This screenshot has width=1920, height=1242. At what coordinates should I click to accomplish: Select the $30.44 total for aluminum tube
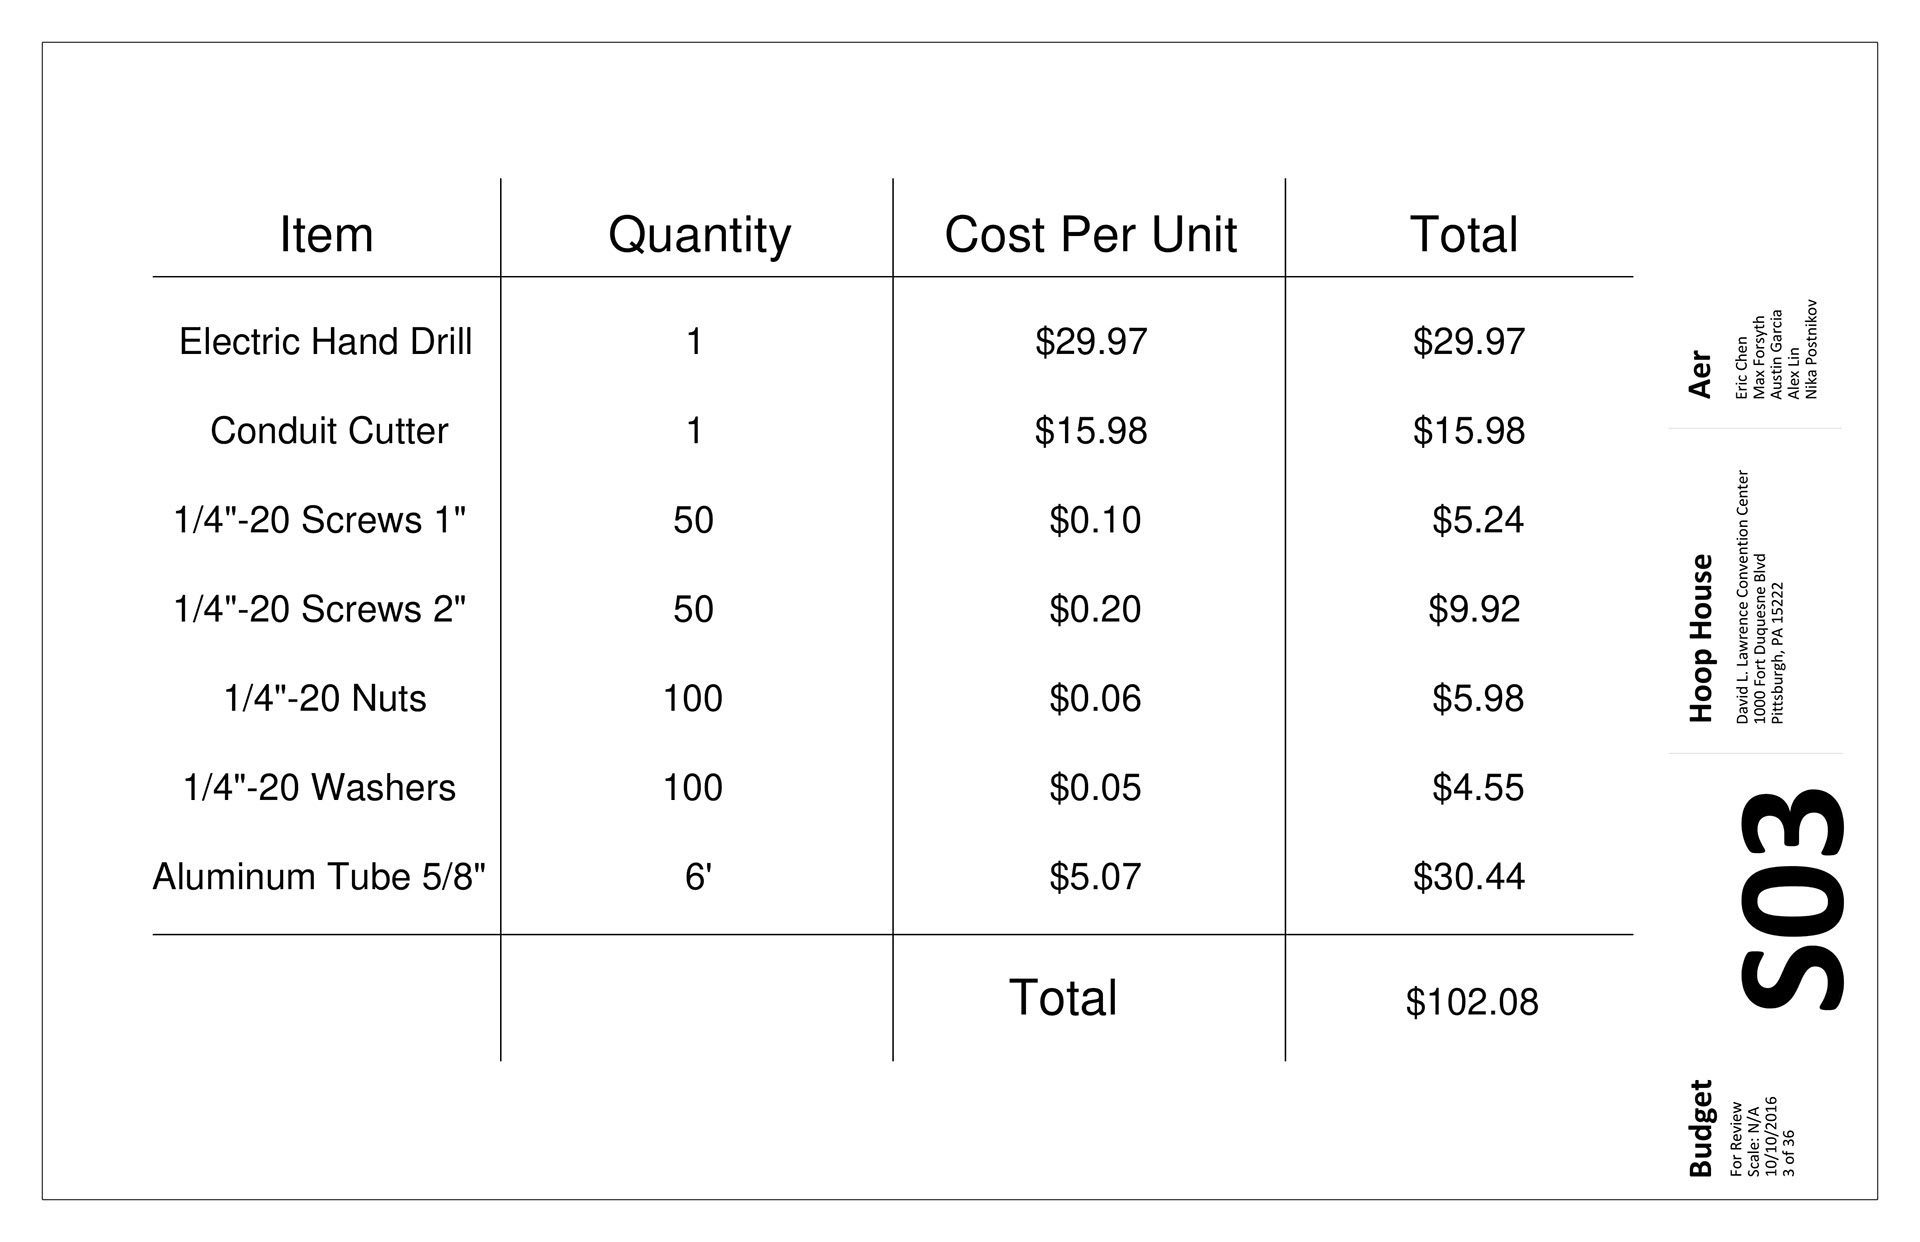point(1469,877)
